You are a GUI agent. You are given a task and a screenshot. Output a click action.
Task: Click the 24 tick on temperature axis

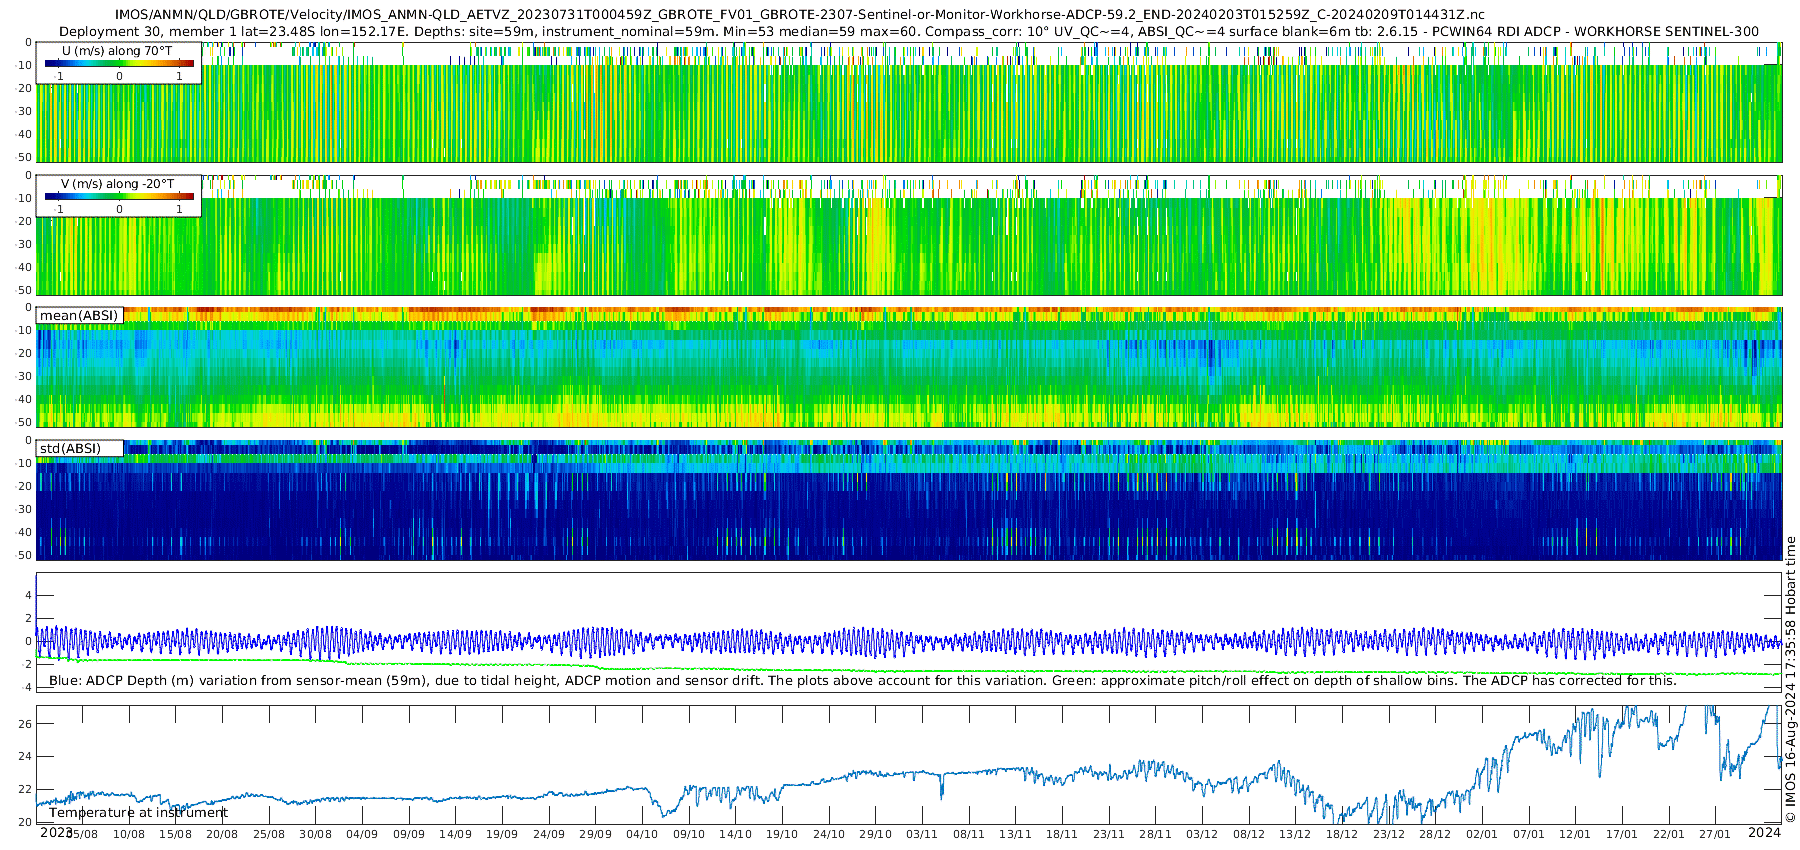tap(26, 757)
